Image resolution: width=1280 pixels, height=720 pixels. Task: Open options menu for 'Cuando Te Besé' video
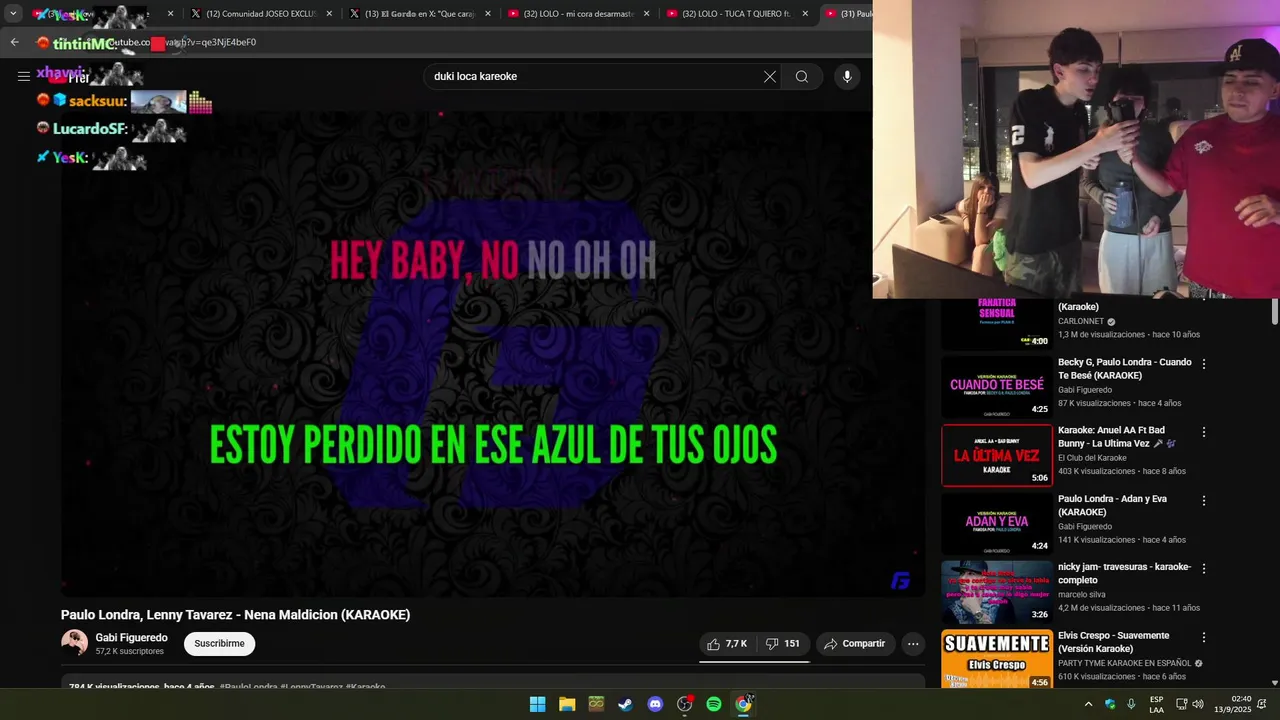click(1204, 364)
